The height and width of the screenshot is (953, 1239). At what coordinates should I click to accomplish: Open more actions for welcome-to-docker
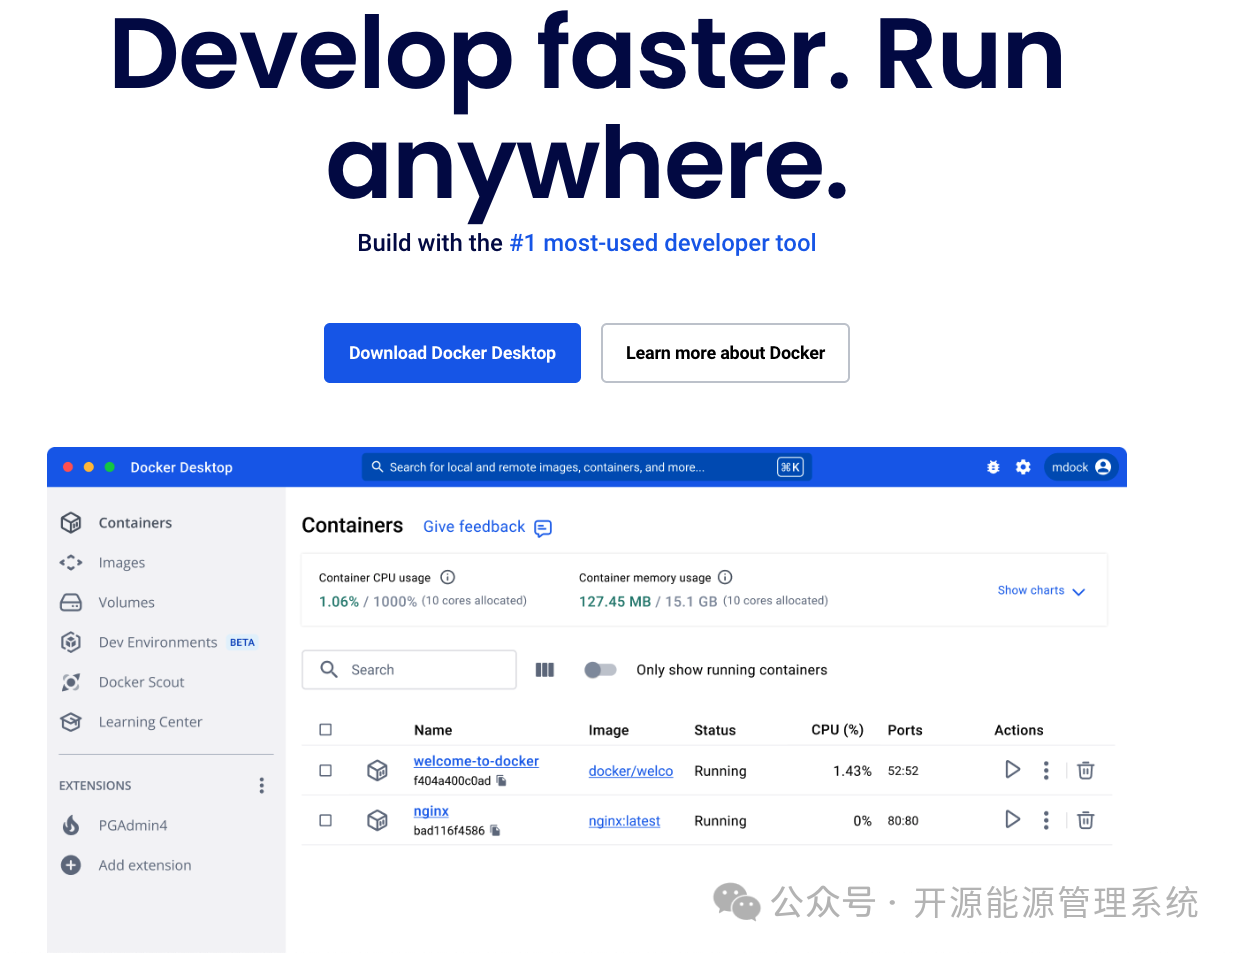1046,770
